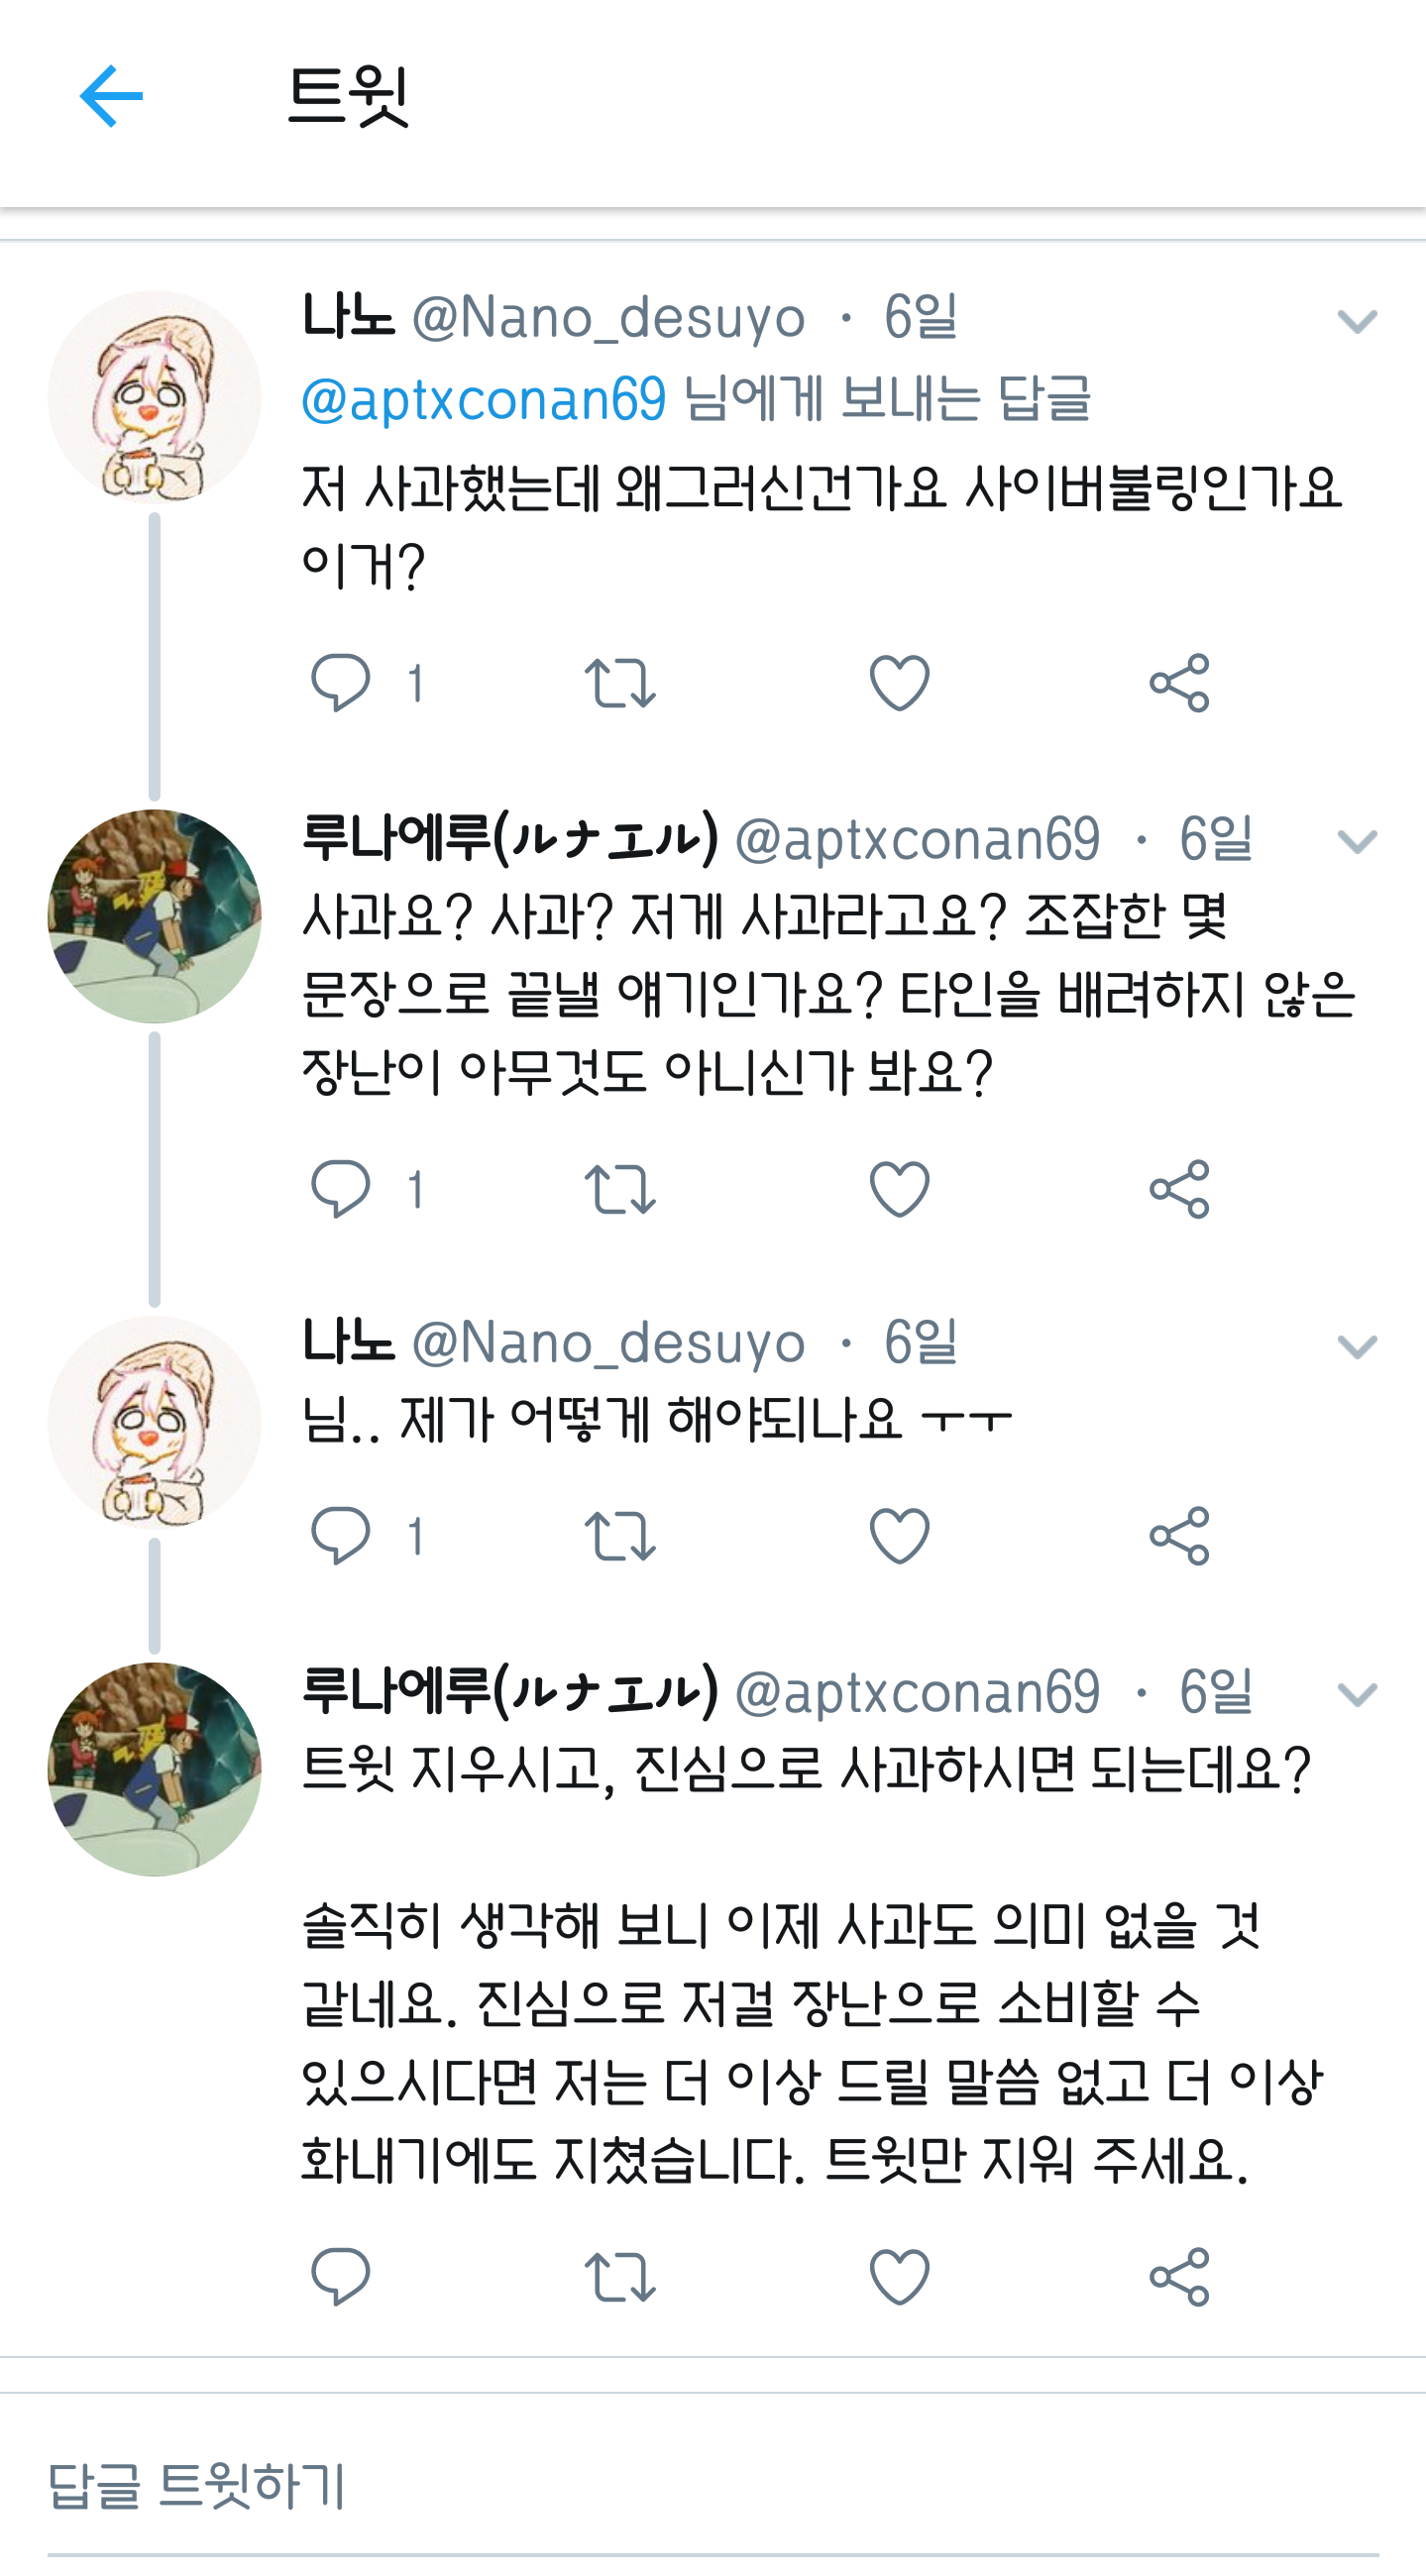Reply to the tweet starting with 사과요
The height and width of the screenshot is (2576, 1426).
pyautogui.click(x=341, y=1189)
